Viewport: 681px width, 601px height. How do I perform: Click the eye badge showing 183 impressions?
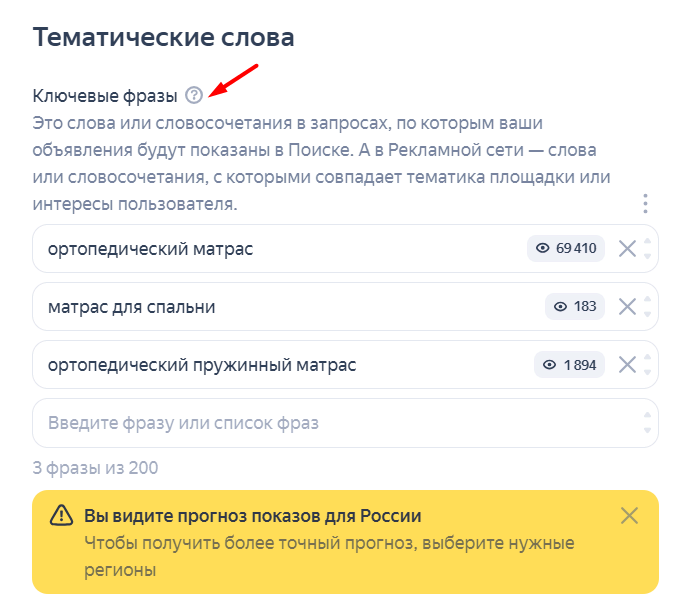[575, 307]
